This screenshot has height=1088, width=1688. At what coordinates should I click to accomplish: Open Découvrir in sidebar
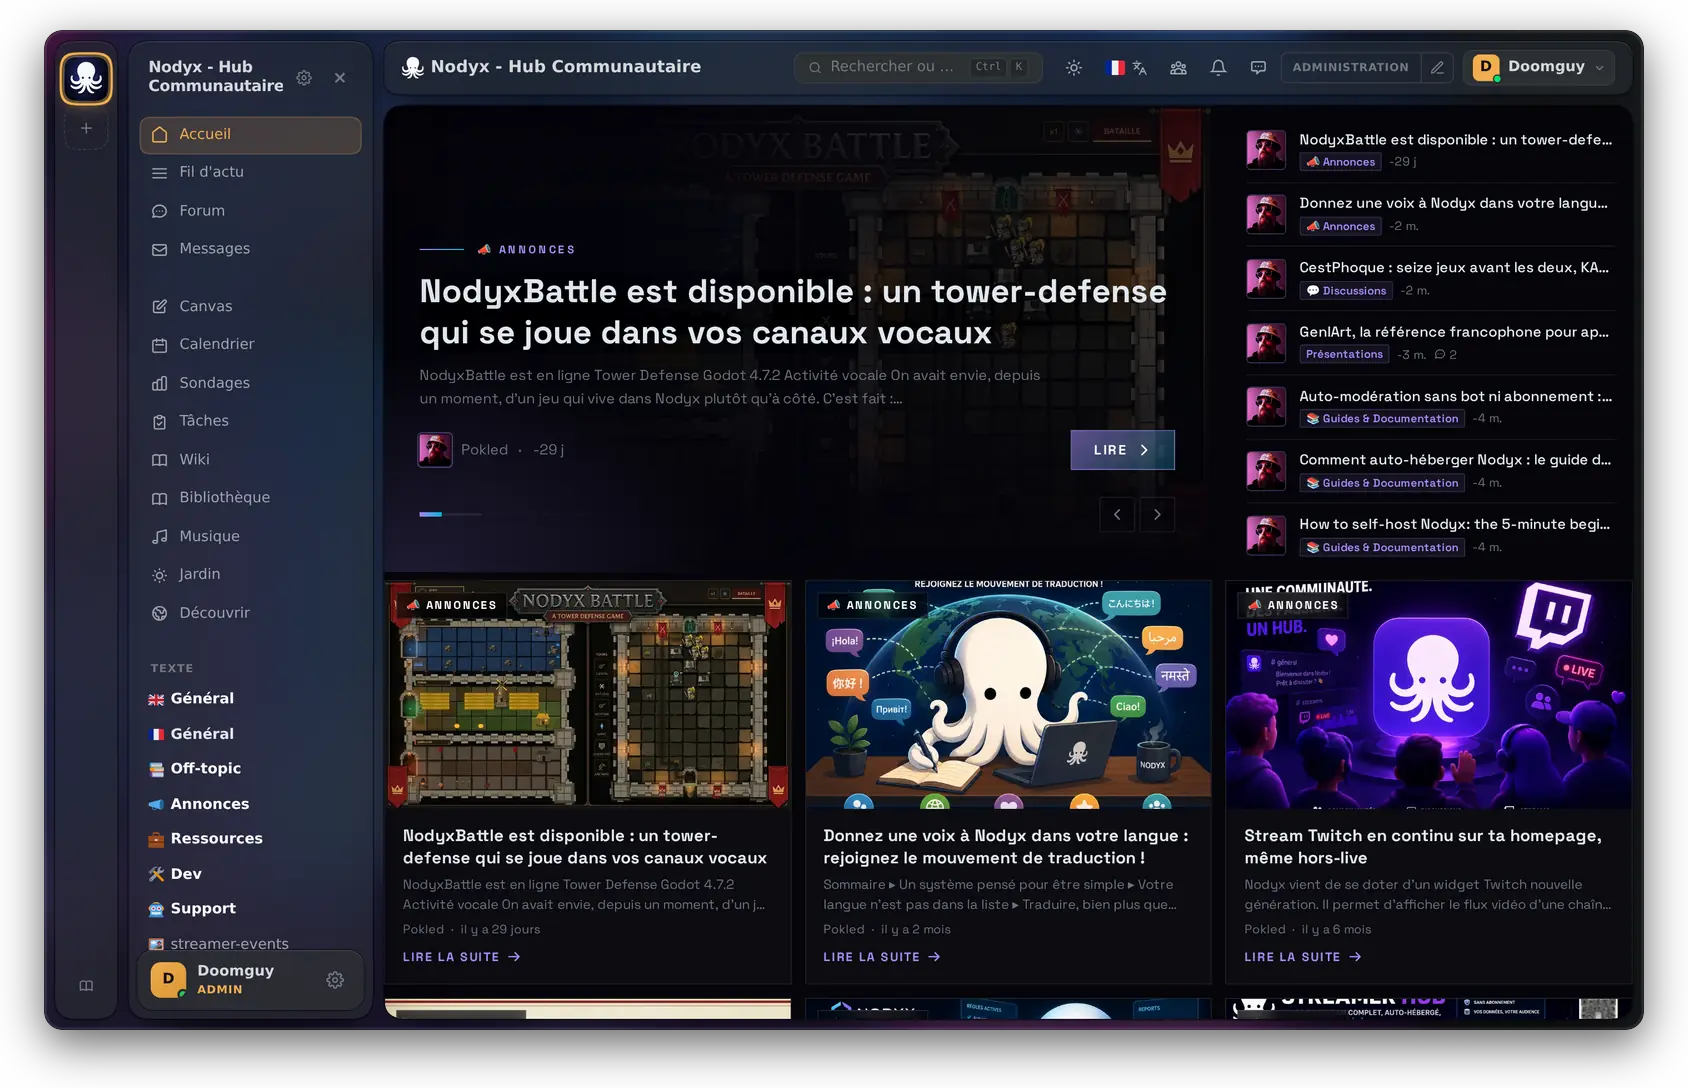click(250, 613)
